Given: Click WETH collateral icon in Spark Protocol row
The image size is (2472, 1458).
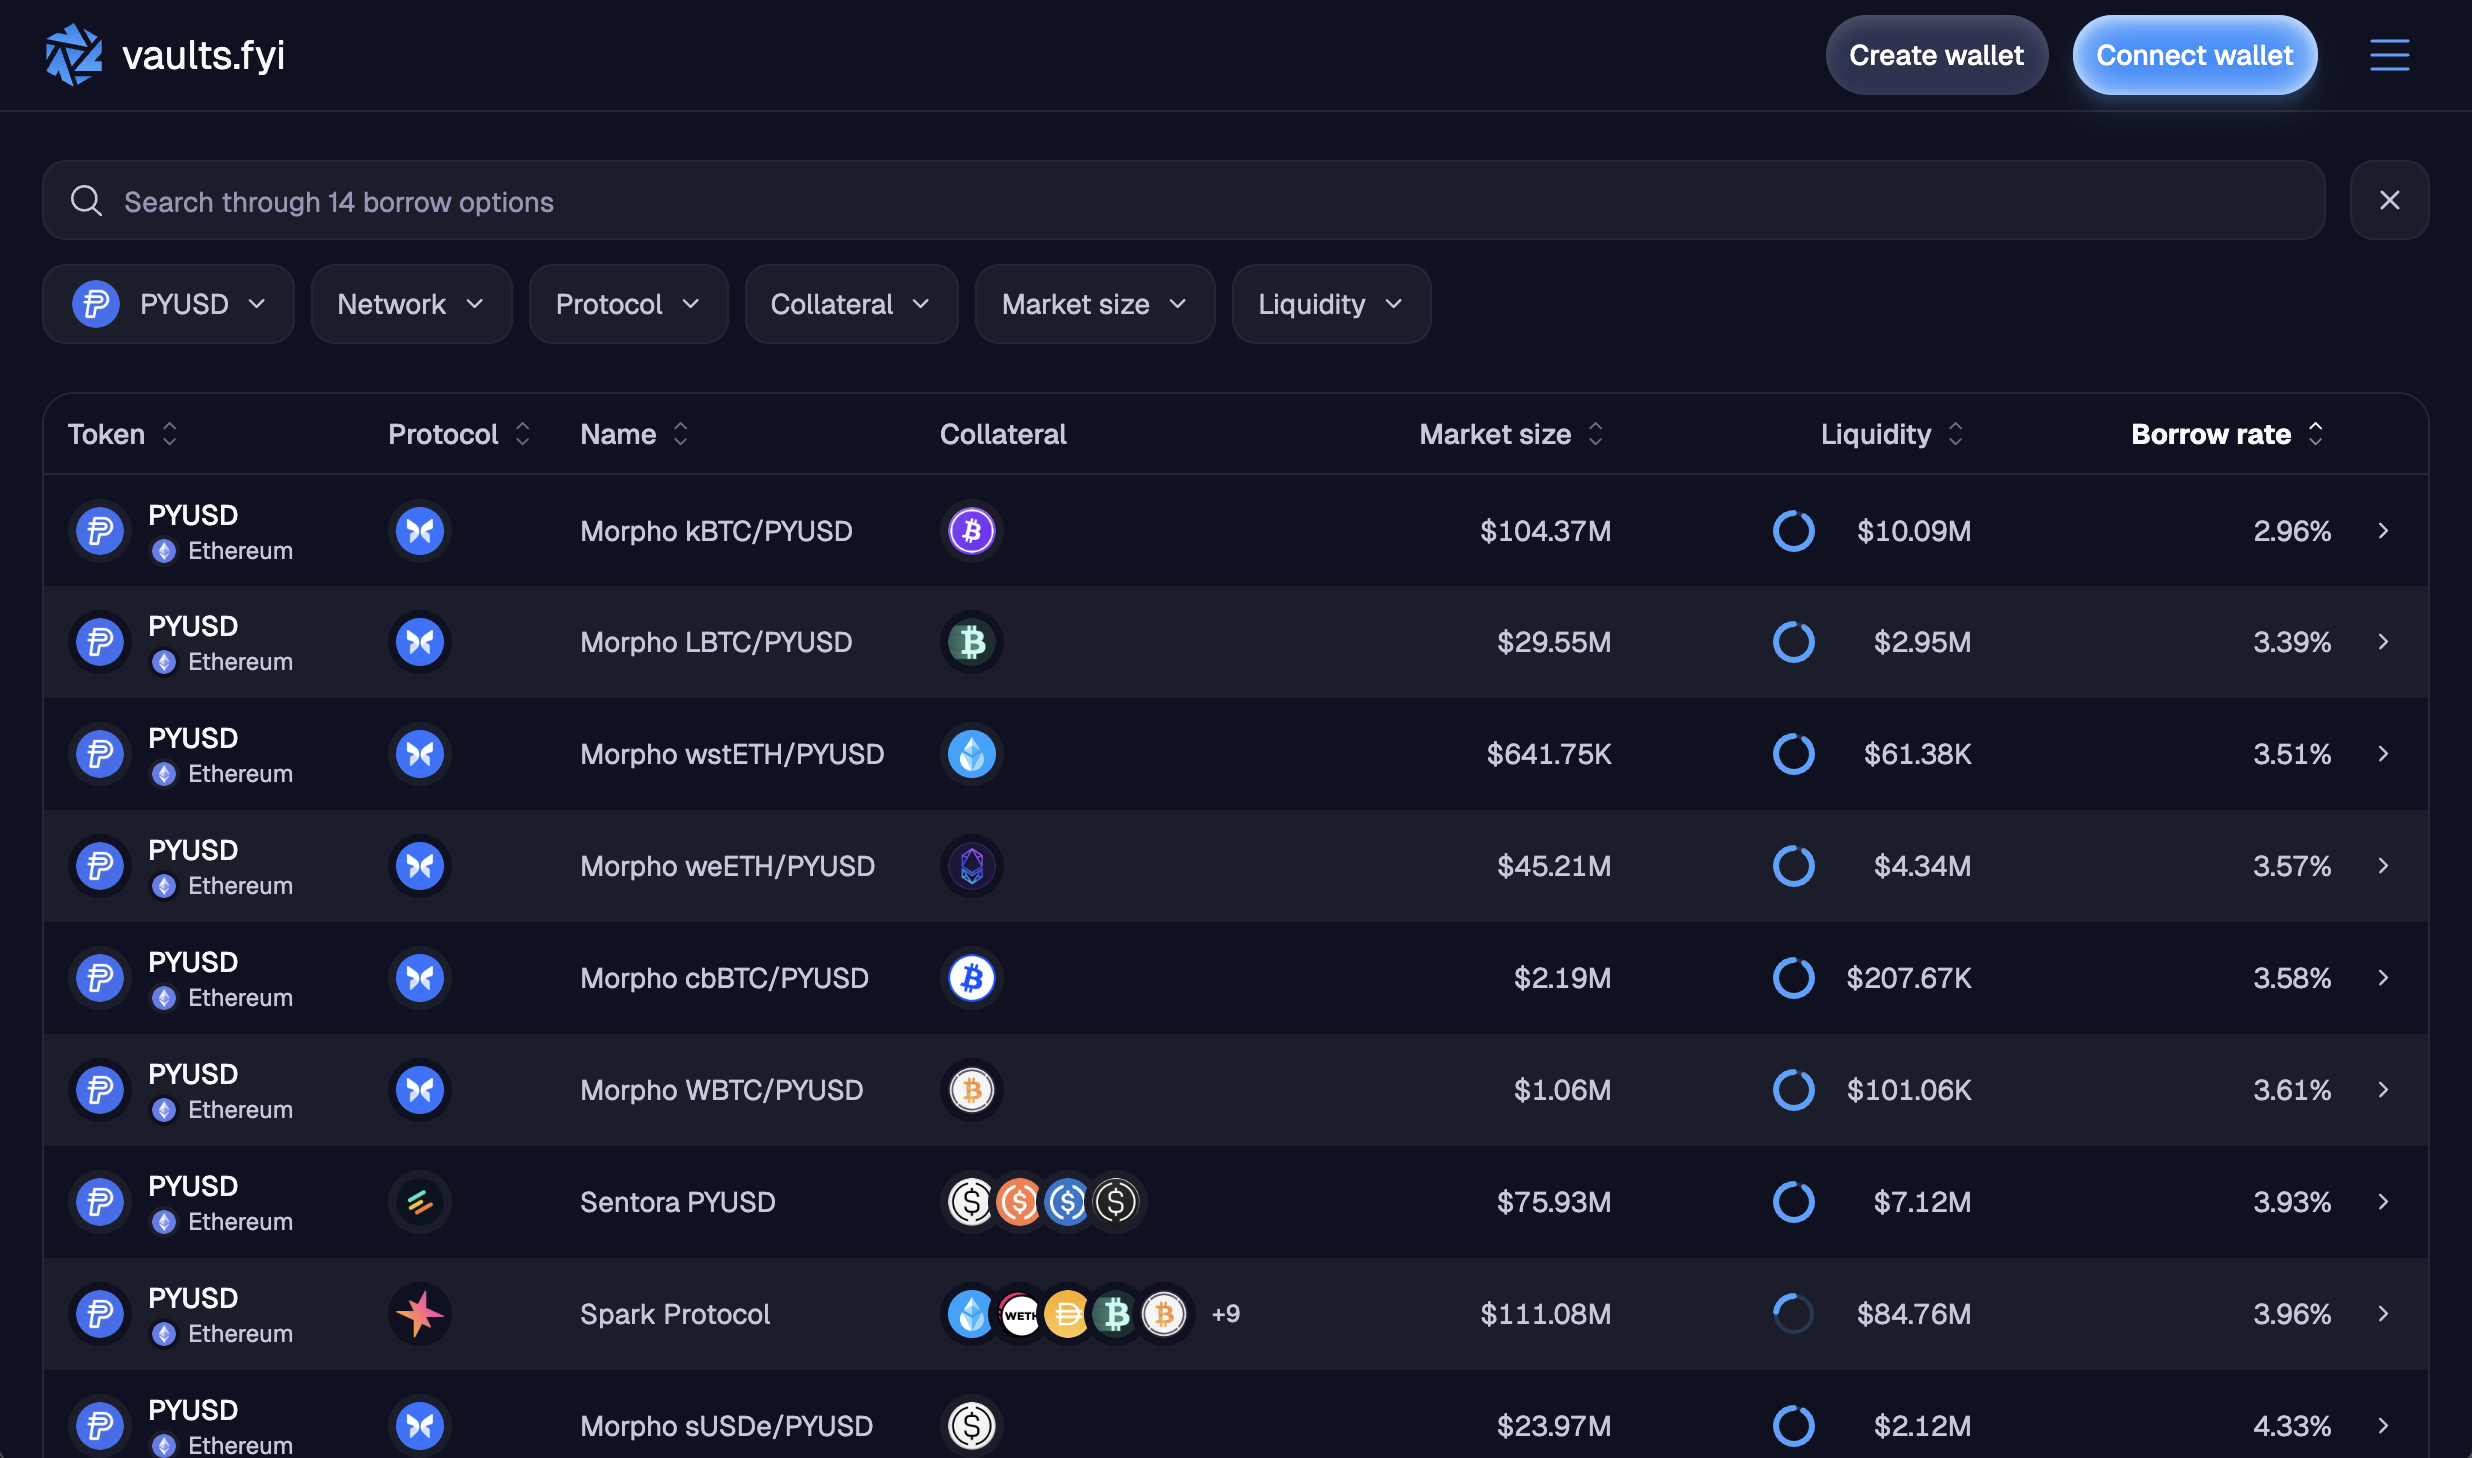Looking at the screenshot, I should 1019,1314.
